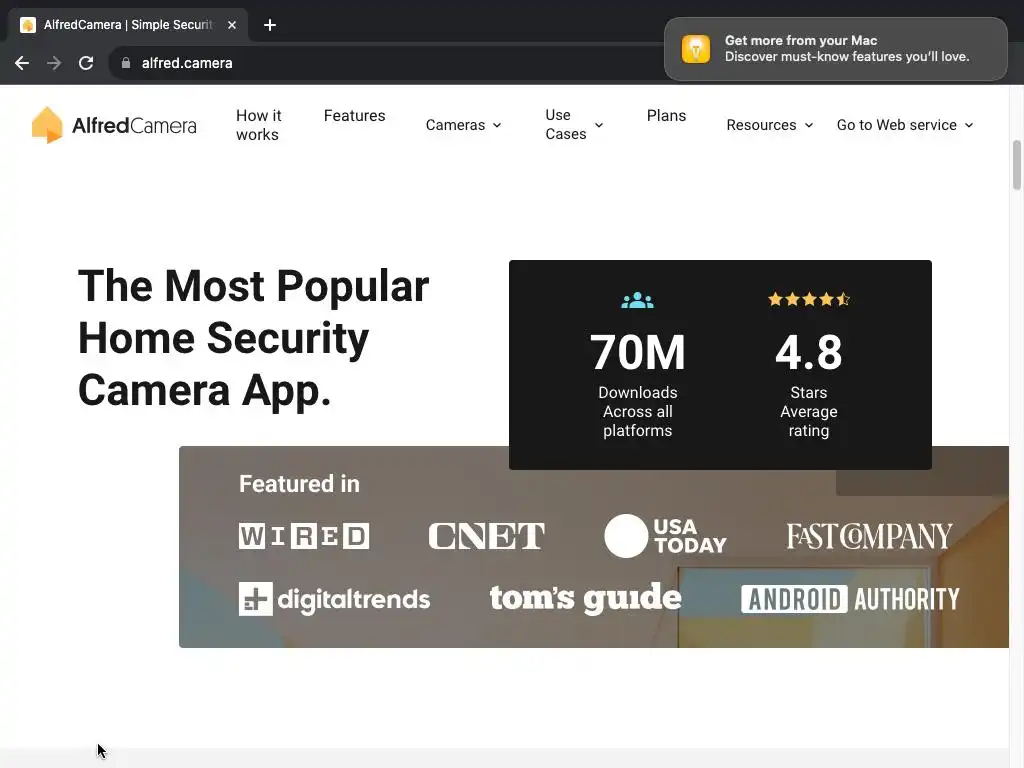
Task: Click the Android Authority logo
Action: (x=850, y=599)
